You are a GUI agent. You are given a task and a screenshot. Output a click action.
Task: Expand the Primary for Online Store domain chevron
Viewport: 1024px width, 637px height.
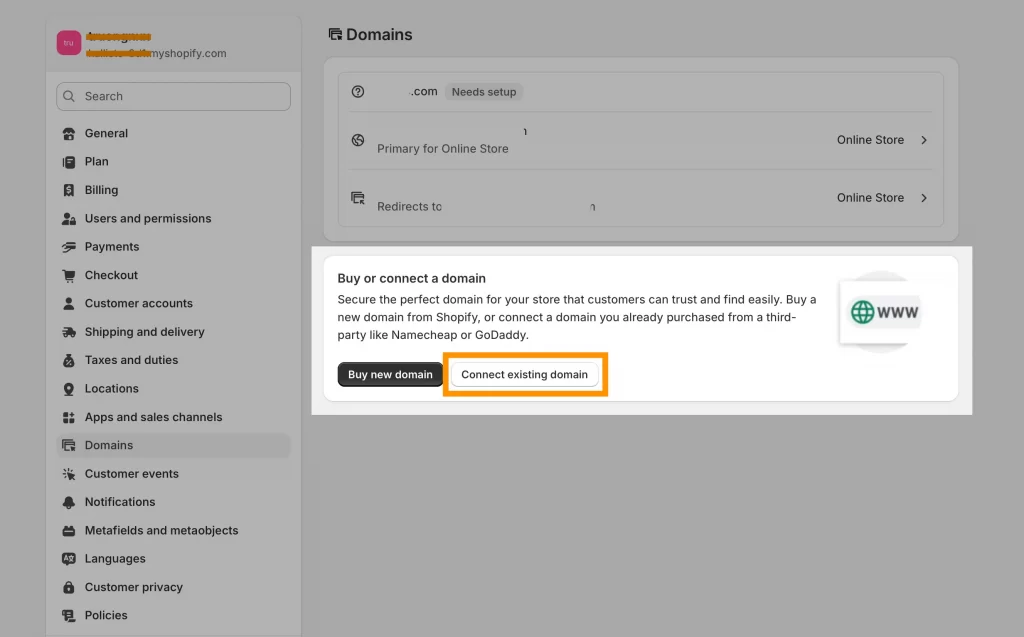[924, 140]
